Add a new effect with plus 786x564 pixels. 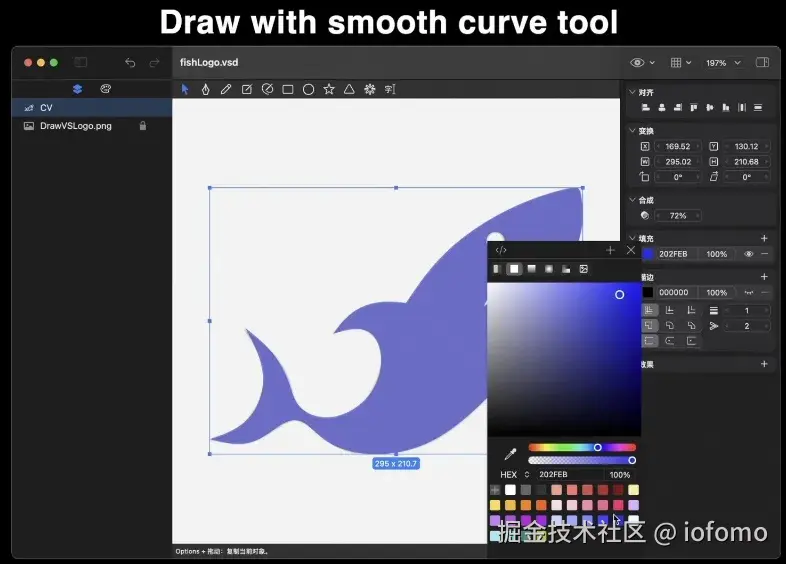(x=764, y=364)
